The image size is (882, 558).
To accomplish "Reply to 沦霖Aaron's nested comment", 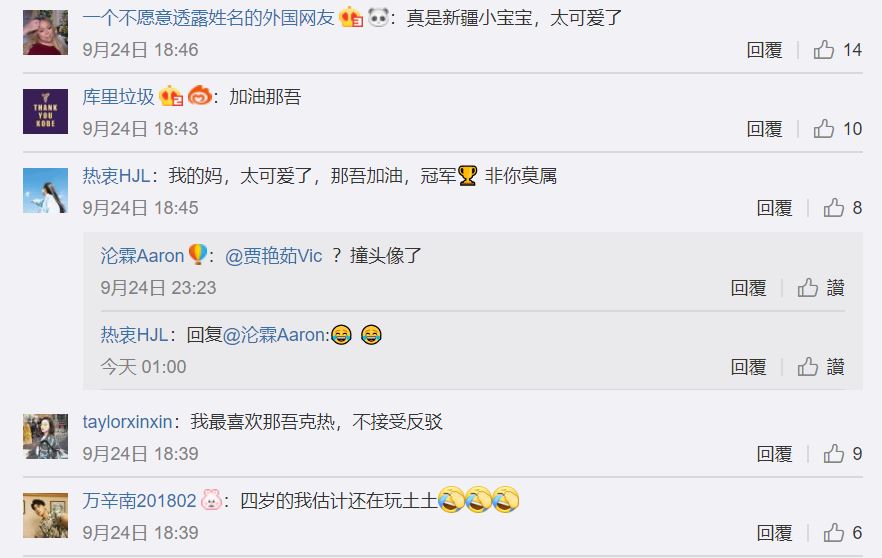I will 749,288.
